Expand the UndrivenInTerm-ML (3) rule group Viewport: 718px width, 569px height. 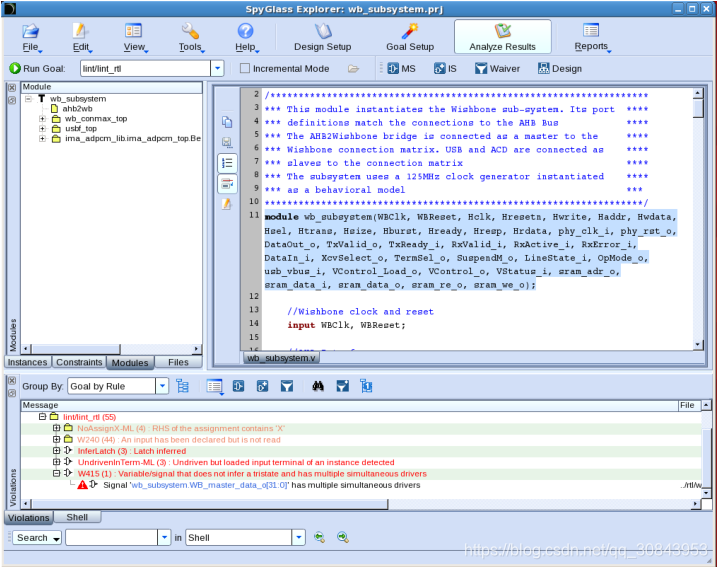pos(56,462)
